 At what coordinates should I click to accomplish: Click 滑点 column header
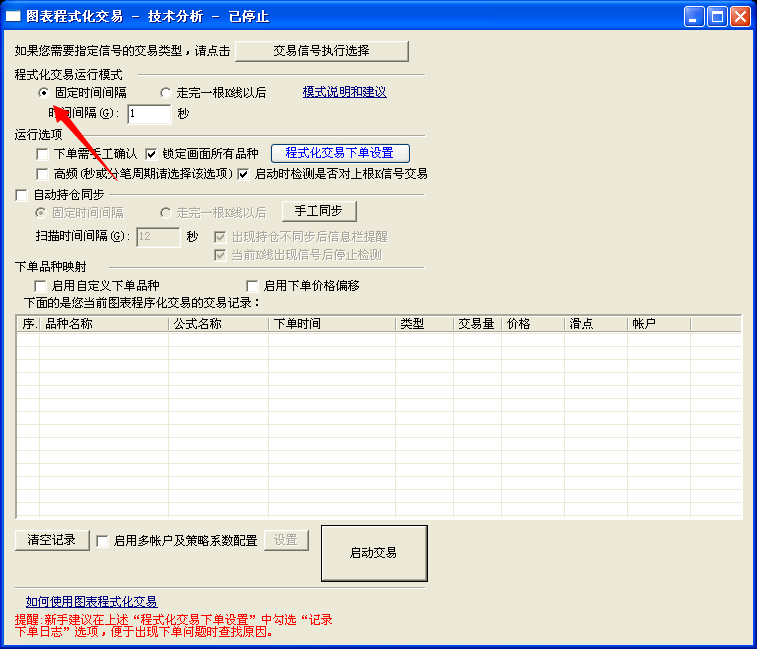(596, 324)
